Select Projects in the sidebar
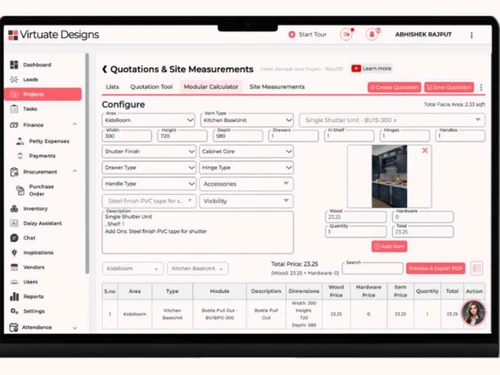This screenshot has width=500, height=375. (x=43, y=94)
